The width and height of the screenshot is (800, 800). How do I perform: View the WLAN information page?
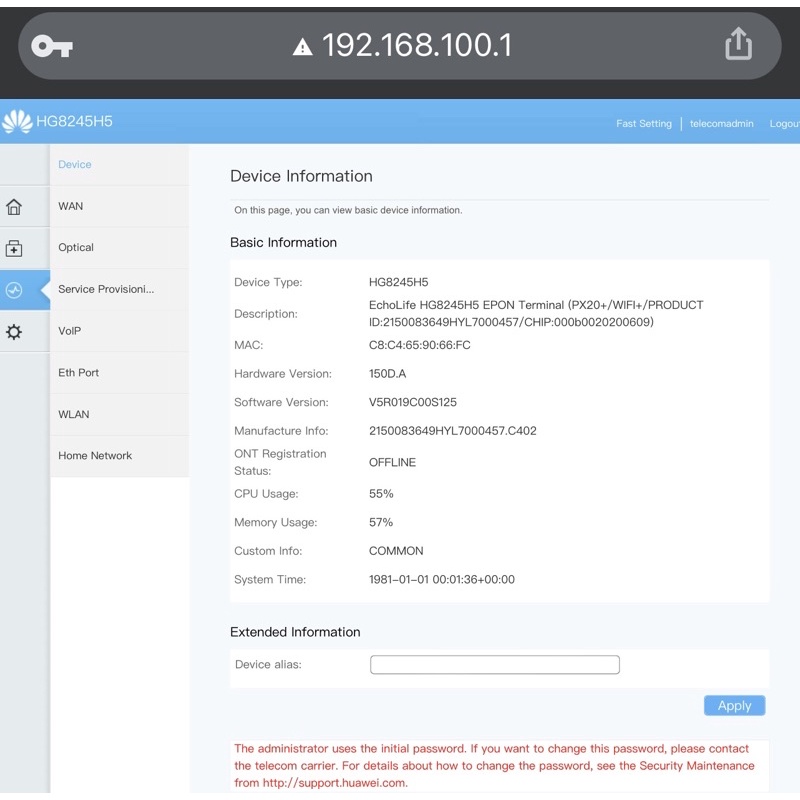[74, 414]
